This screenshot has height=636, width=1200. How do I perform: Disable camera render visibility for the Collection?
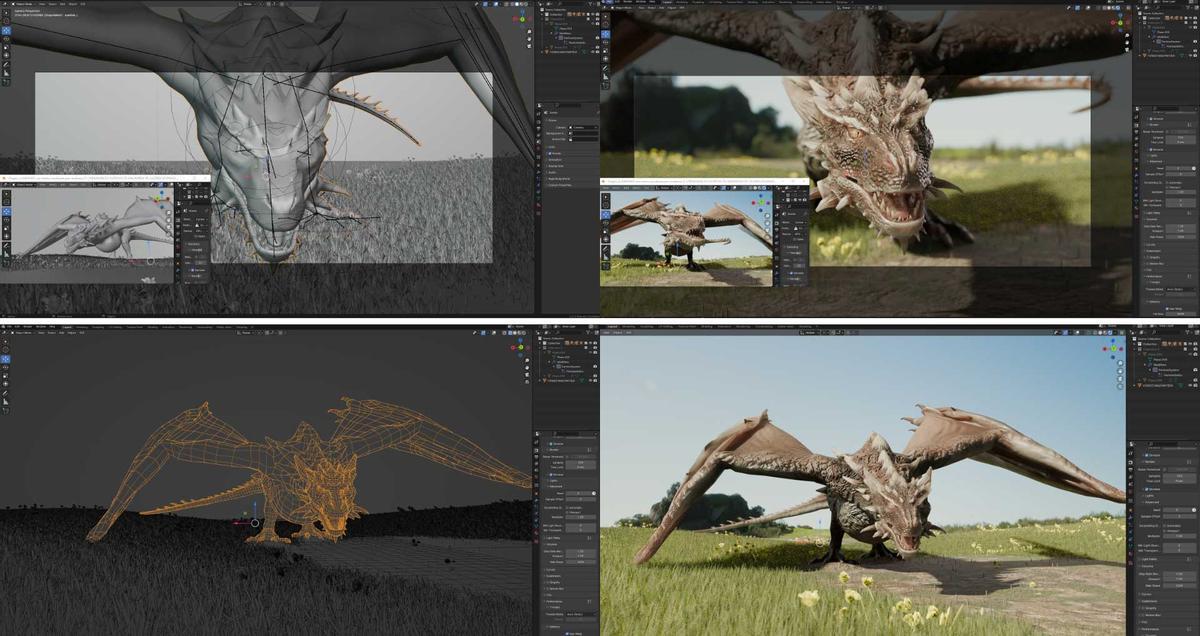(x=1195, y=344)
